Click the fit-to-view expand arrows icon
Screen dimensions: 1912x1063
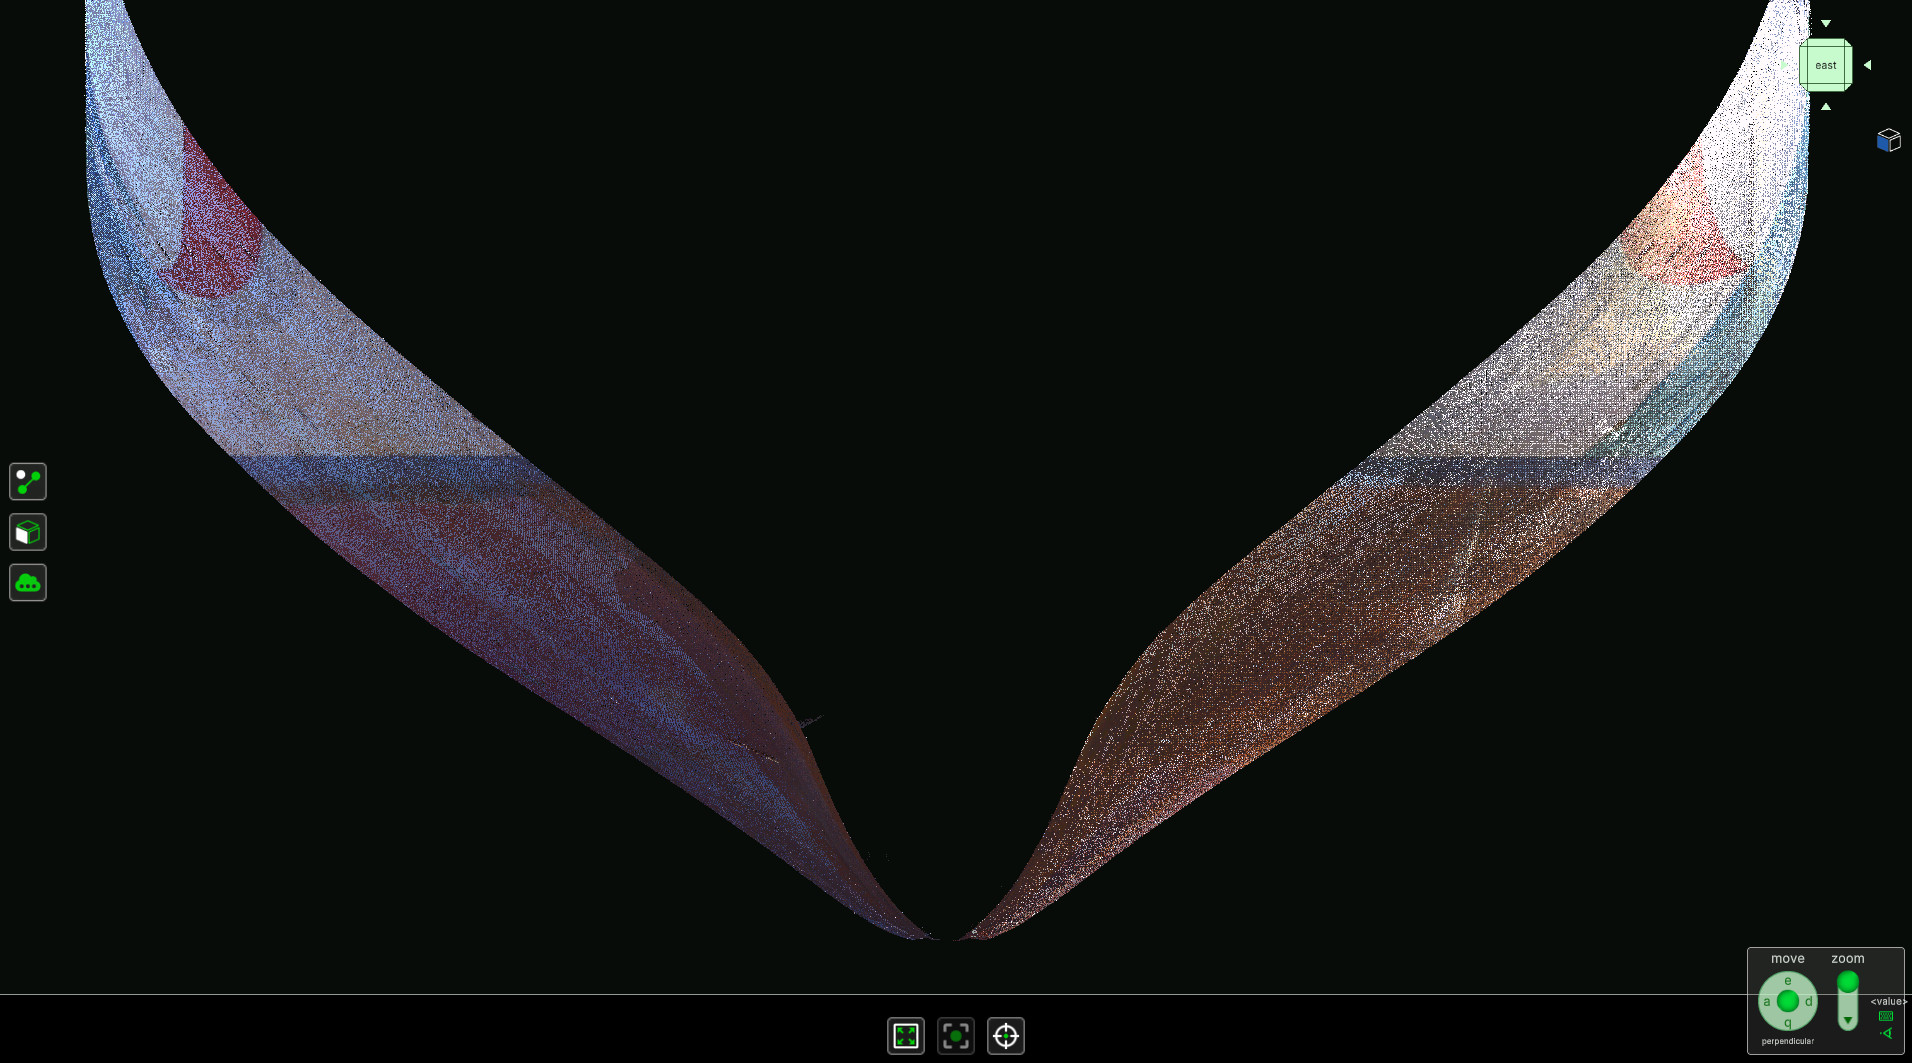tap(906, 1036)
